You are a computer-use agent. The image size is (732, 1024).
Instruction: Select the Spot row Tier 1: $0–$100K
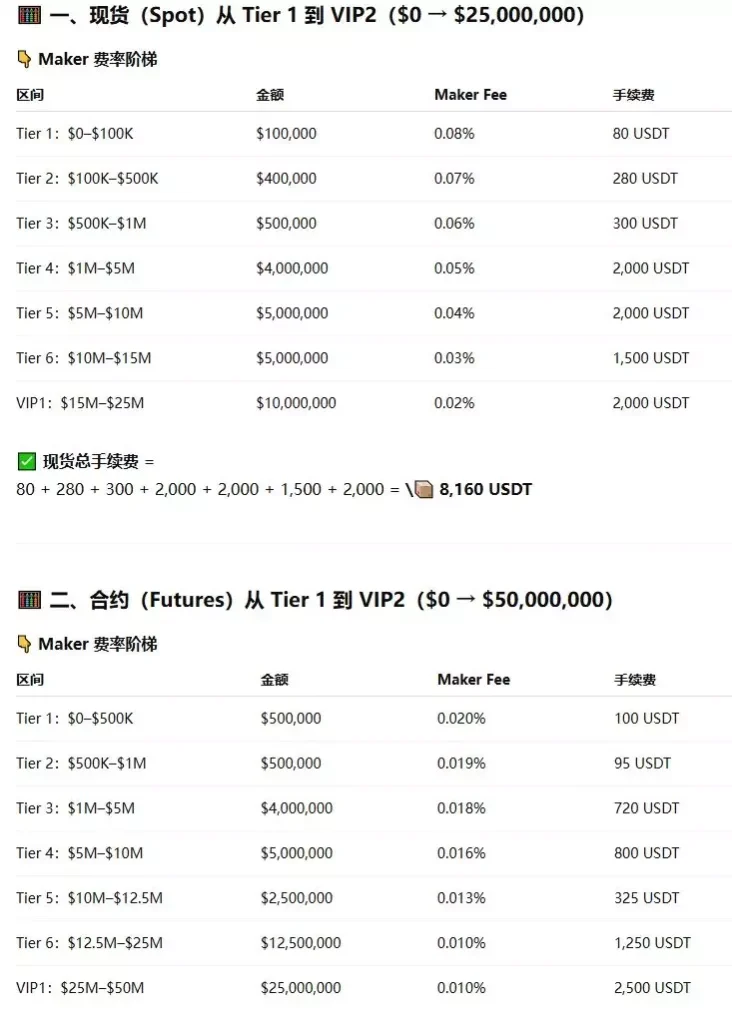point(78,133)
